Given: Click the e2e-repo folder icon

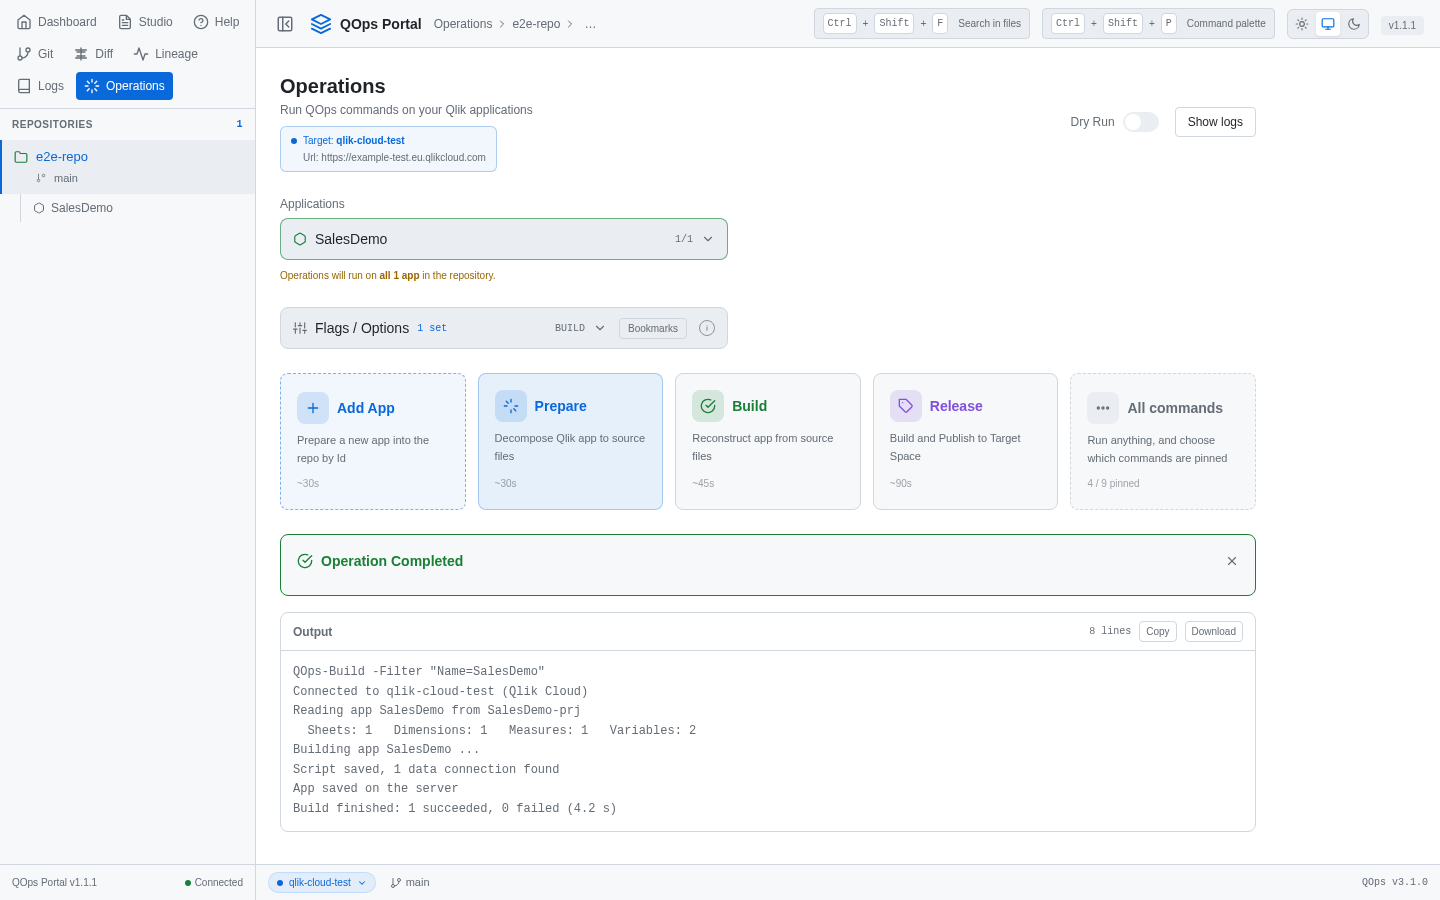Looking at the screenshot, I should click(21, 157).
